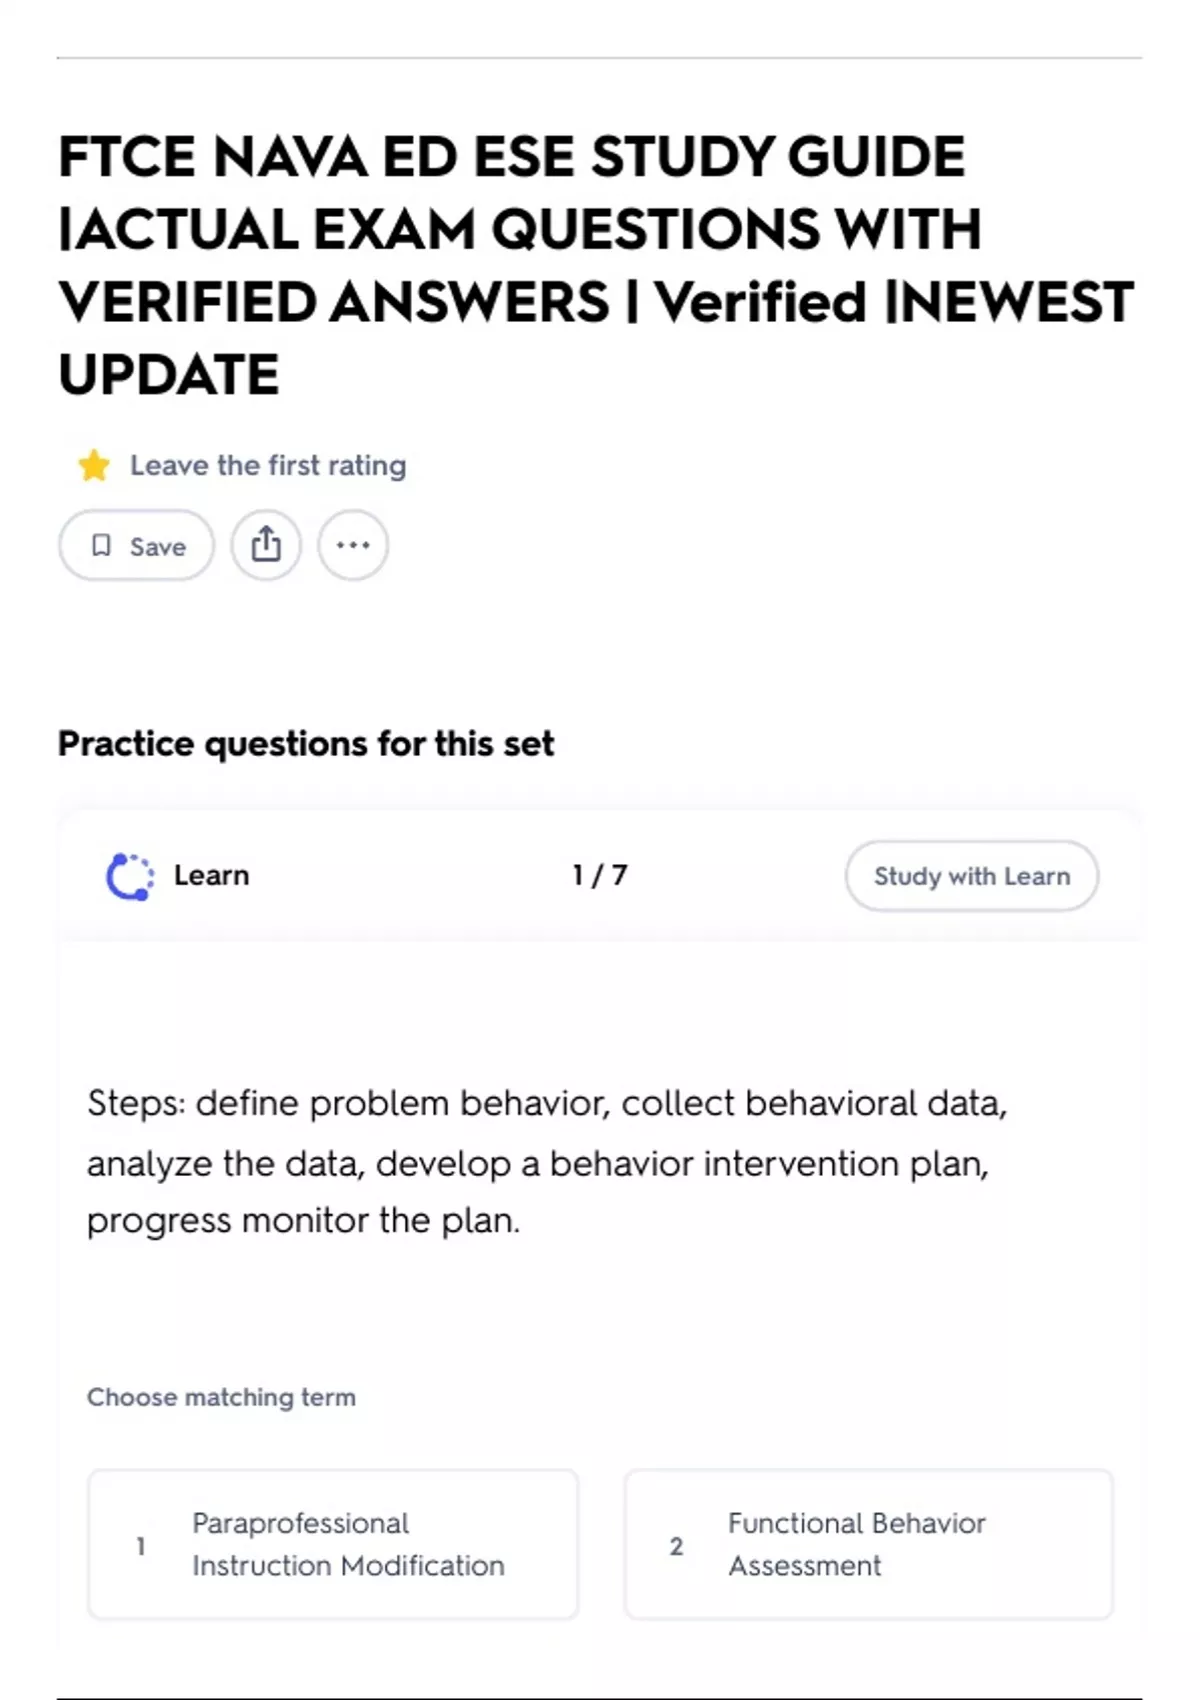The image size is (1200, 1700).
Task: Choose 'Functional Behavior Assessment' answer
Action: [856, 1544]
